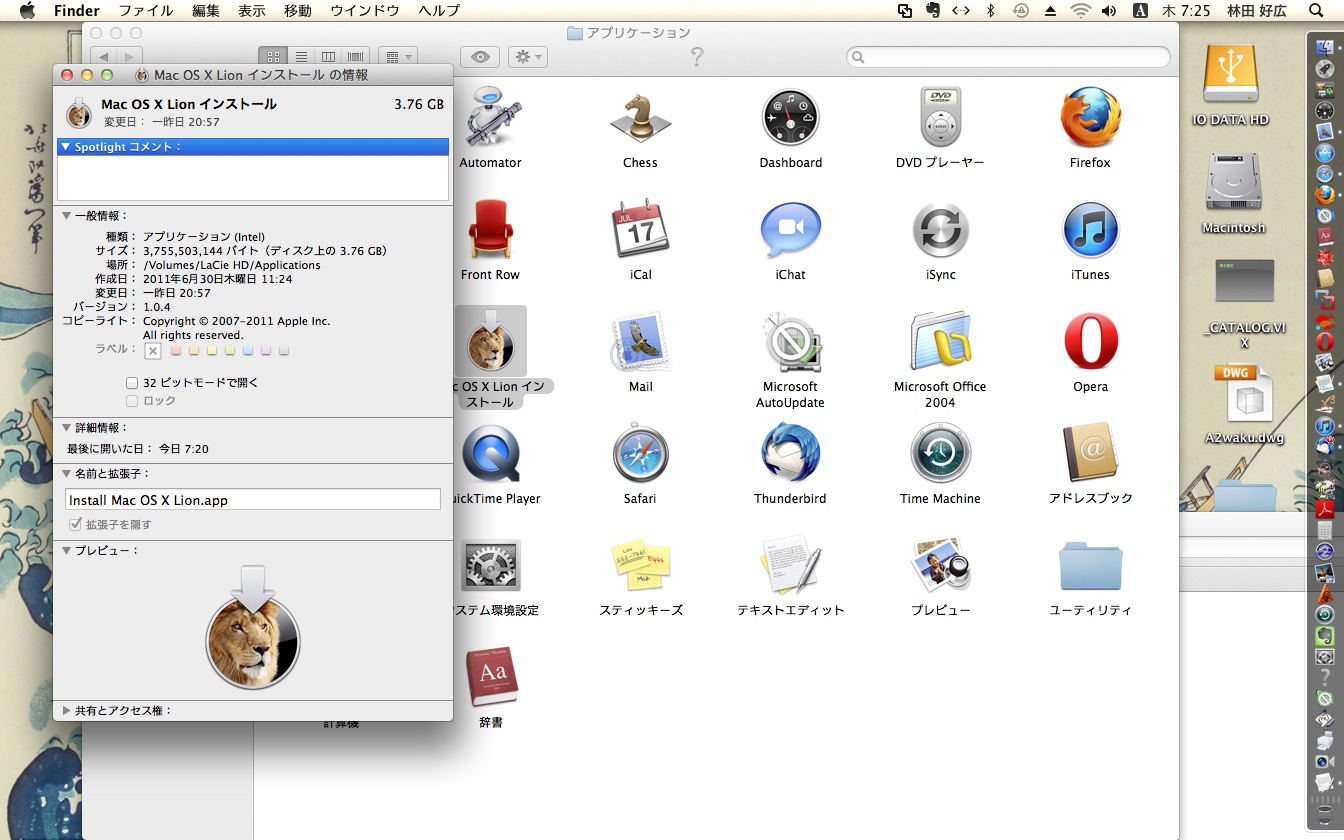Select the Safari icon
The image size is (1344, 840).
640,454
